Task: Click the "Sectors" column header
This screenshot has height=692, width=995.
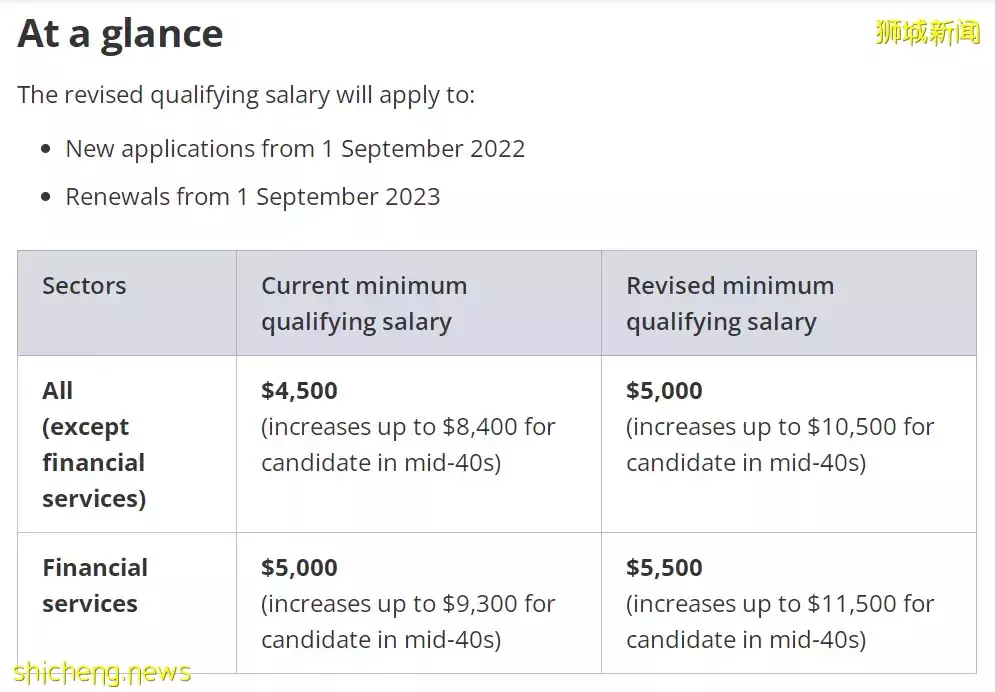Action: click(x=84, y=286)
